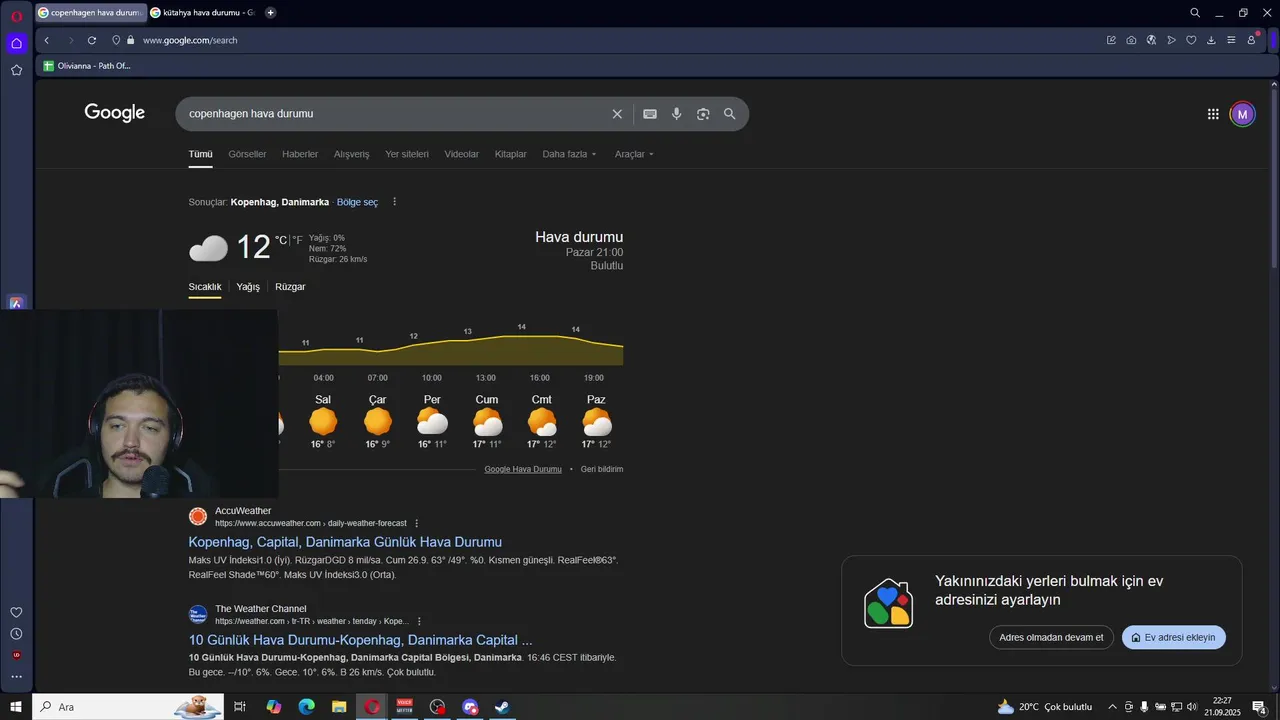Show the Rüzgar weather graph
1280x720 pixels.
290,287
